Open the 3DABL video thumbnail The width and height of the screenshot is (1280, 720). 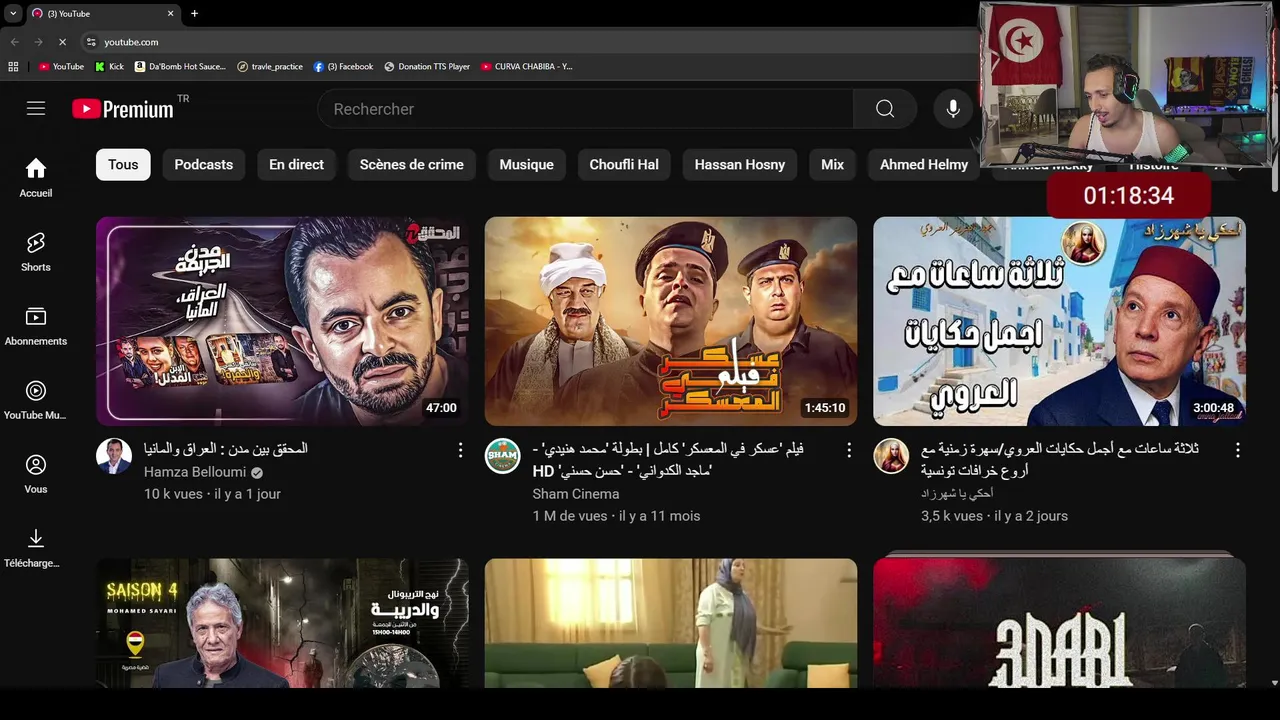click(1059, 623)
